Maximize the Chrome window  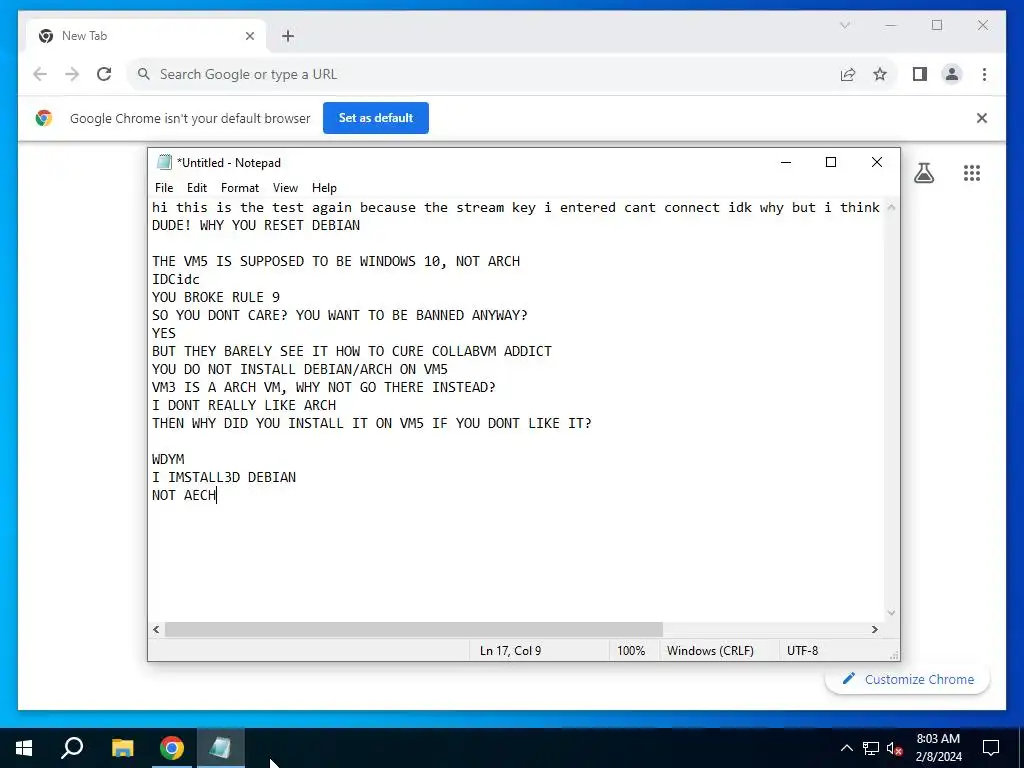[x=936, y=25]
